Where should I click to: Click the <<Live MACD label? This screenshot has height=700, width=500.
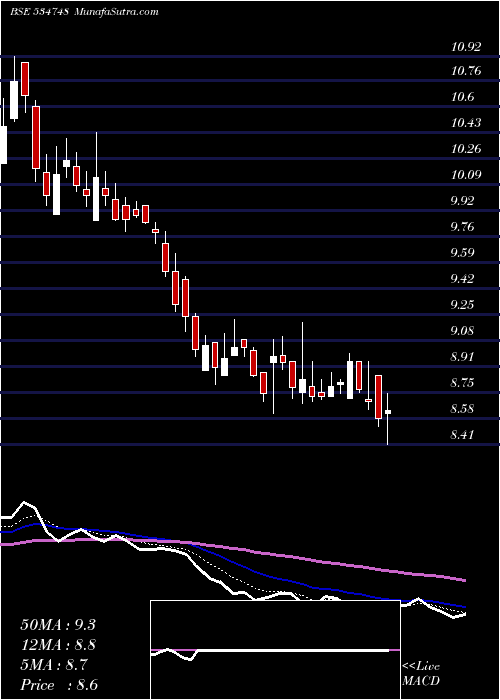[421, 673]
